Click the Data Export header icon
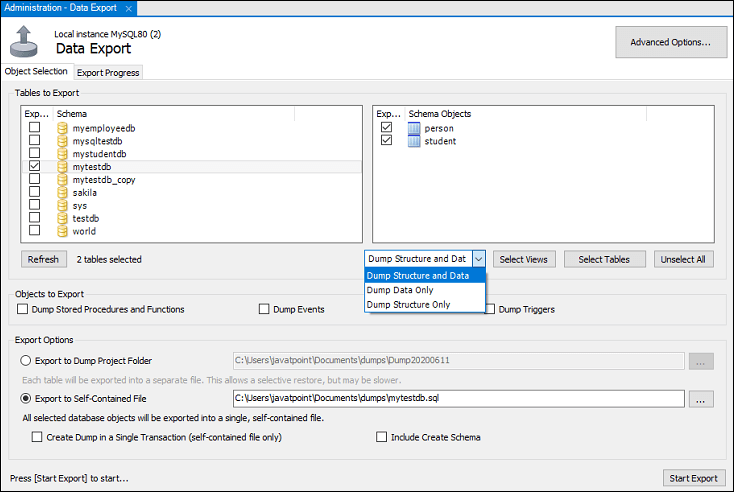Viewport: 734px width, 492px height. 25,42
